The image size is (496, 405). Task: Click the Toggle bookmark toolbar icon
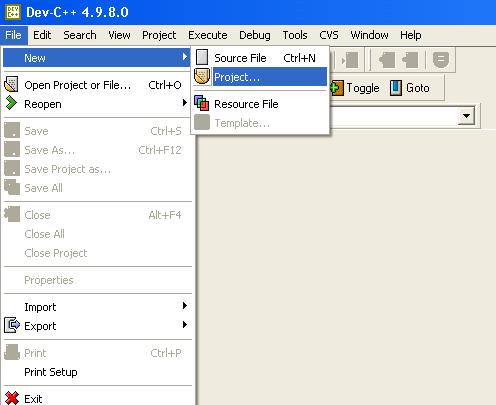(337, 88)
